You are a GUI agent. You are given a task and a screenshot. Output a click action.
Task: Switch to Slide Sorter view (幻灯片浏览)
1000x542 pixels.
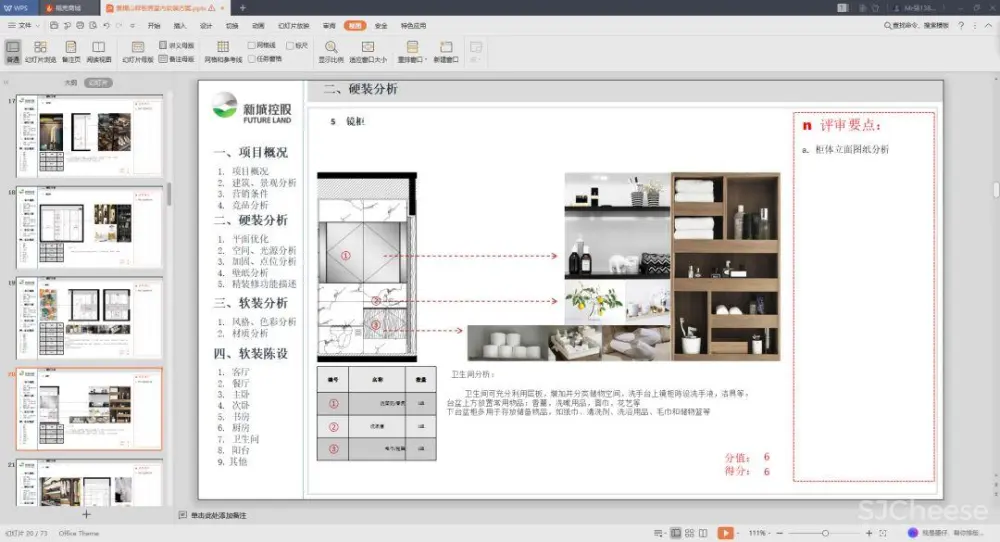tap(40, 51)
